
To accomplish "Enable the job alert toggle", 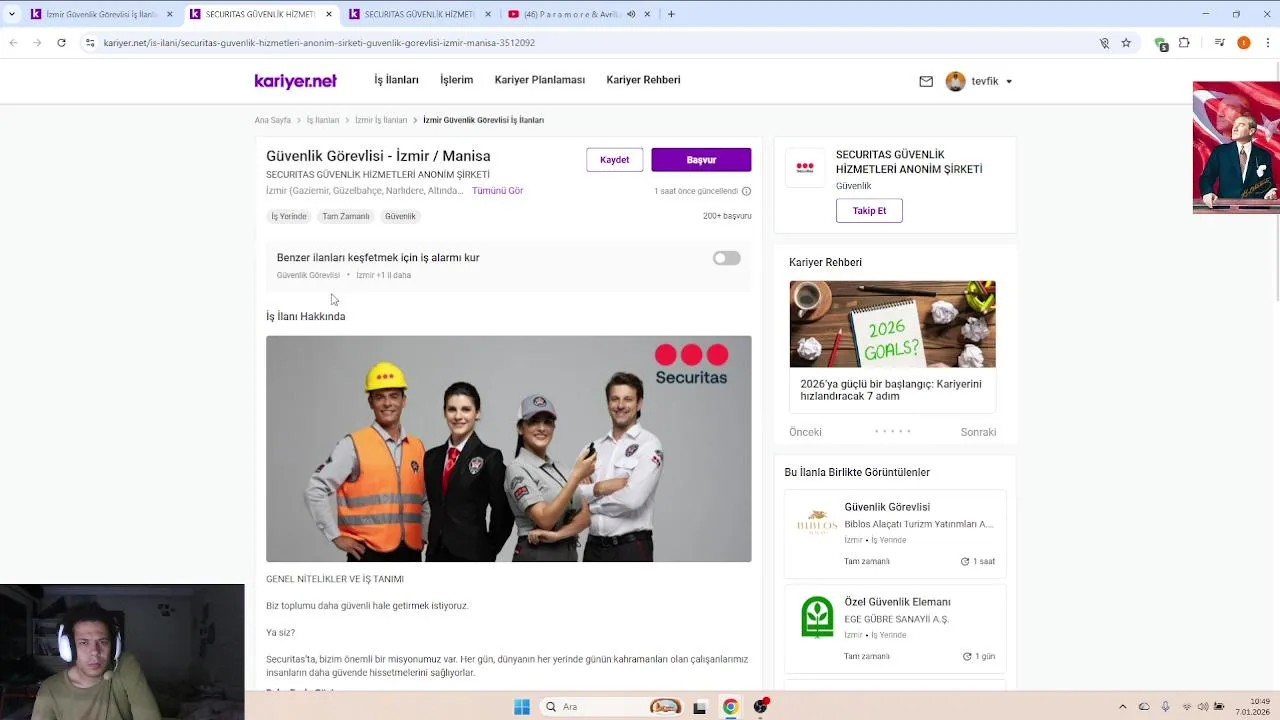I will [727, 258].
